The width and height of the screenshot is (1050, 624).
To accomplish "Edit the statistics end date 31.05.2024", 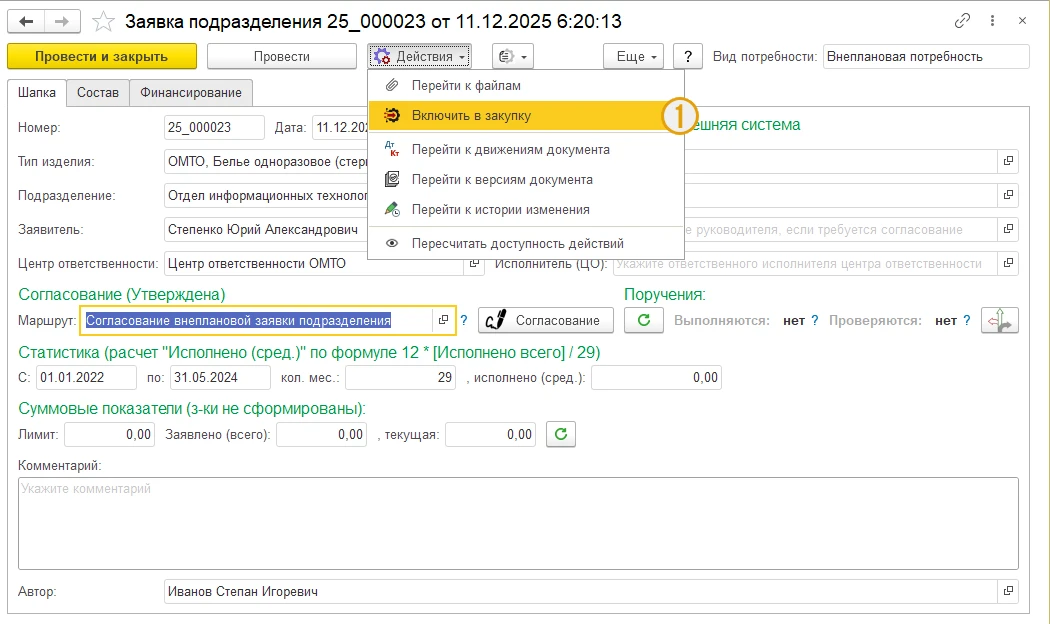I will point(220,378).
